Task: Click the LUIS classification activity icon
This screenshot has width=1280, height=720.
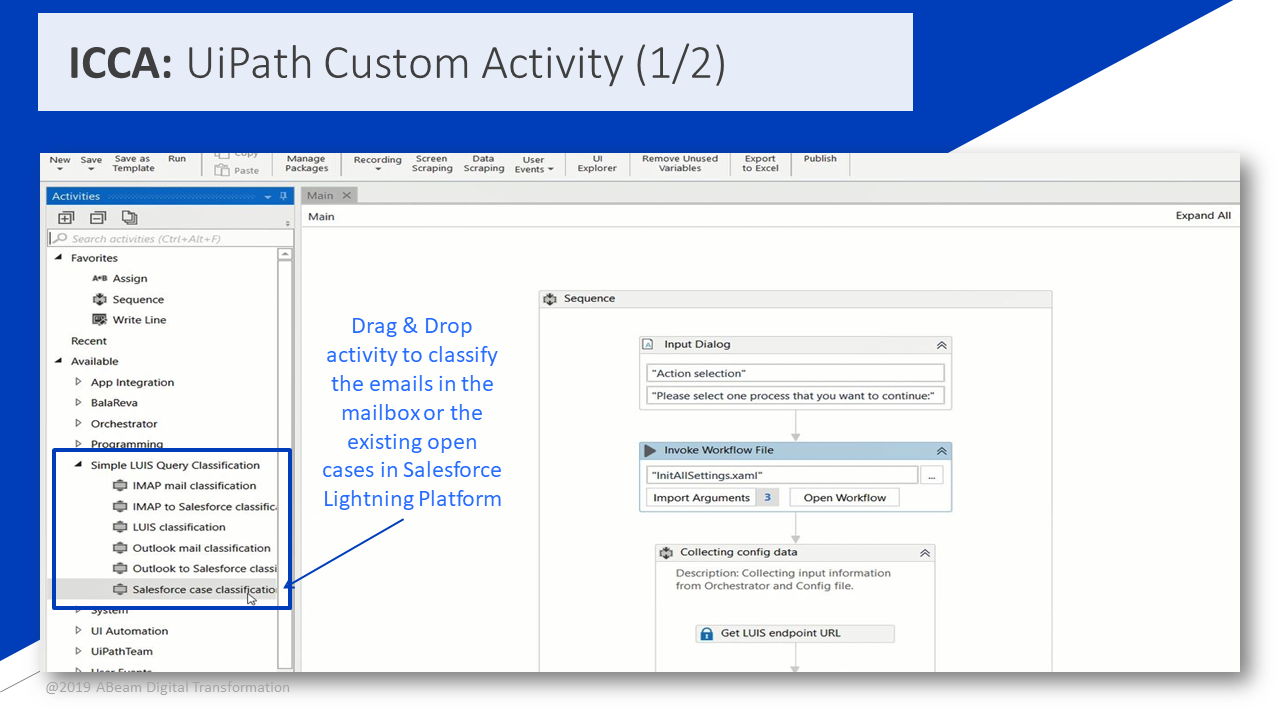Action: (x=120, y=527)
